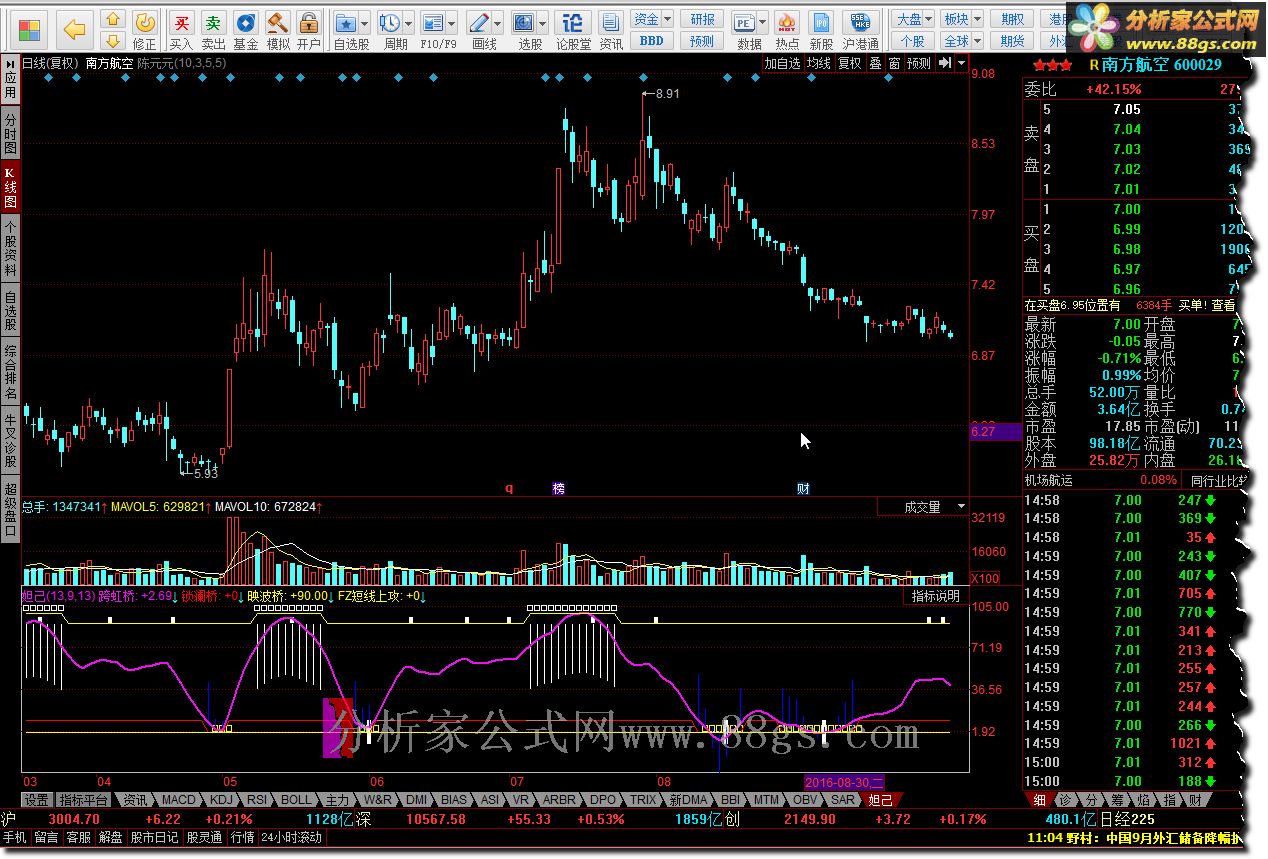Open the 个股资料 sidebar tab

pyautogui.click(x=10, y=247)
